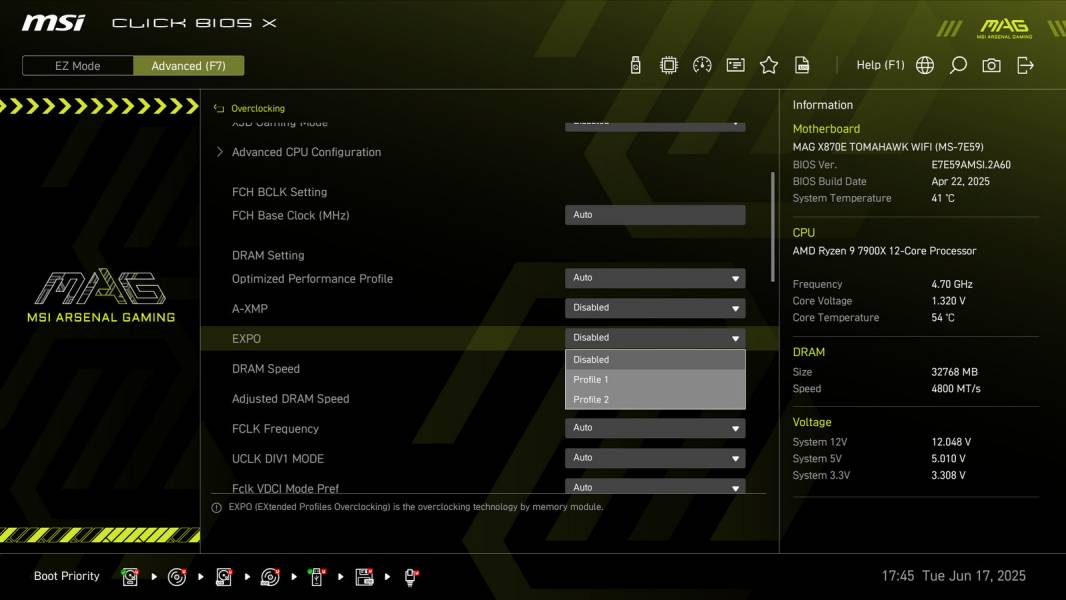
Task: Click the 17:45 date and time display
Action: tap(953, 576)
